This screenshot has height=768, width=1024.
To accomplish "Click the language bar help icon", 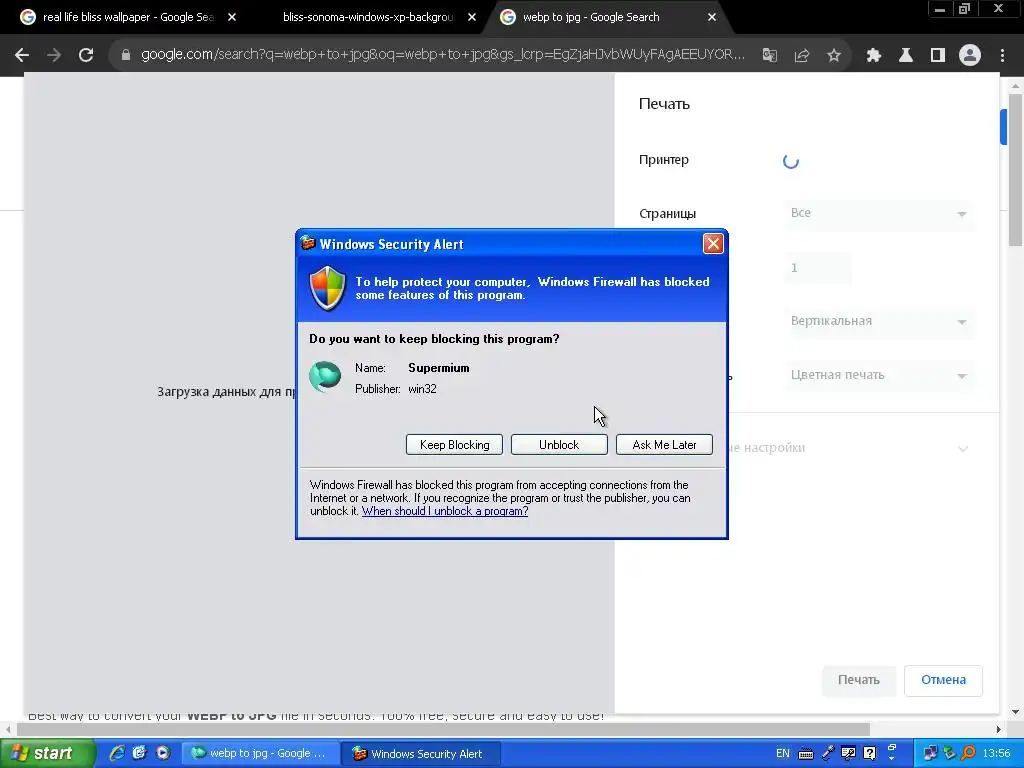I will 870,754.
